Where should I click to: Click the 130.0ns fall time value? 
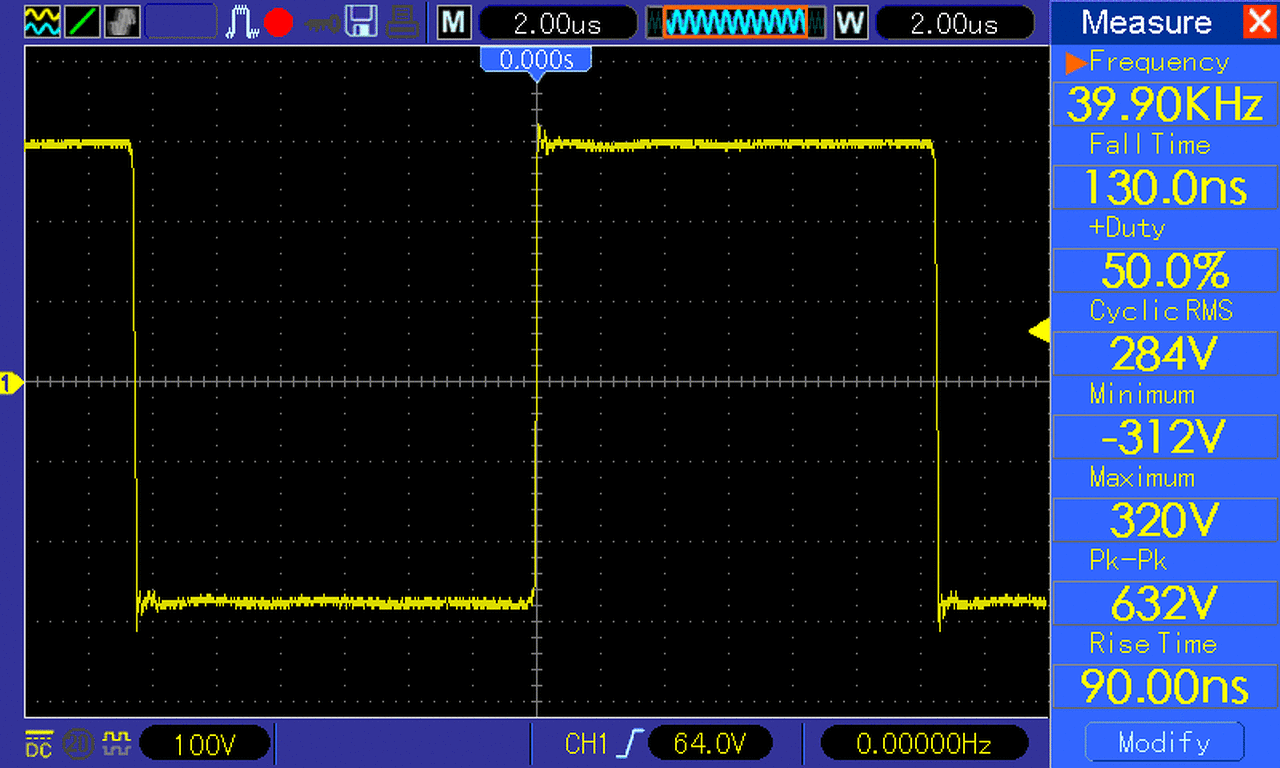pyautogui.click(x=1165, y=187)
